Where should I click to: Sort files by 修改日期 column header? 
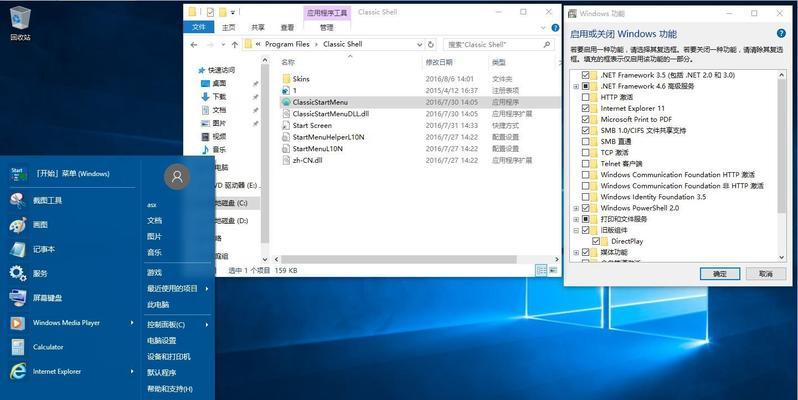point(439,63)
